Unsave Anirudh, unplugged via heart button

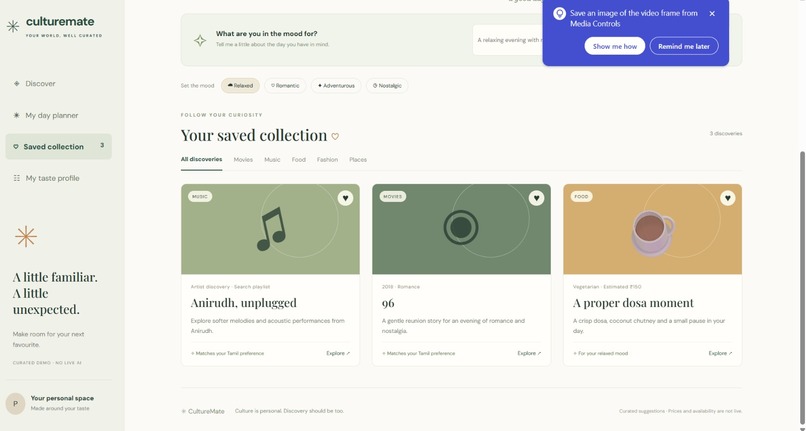(345, 198)
